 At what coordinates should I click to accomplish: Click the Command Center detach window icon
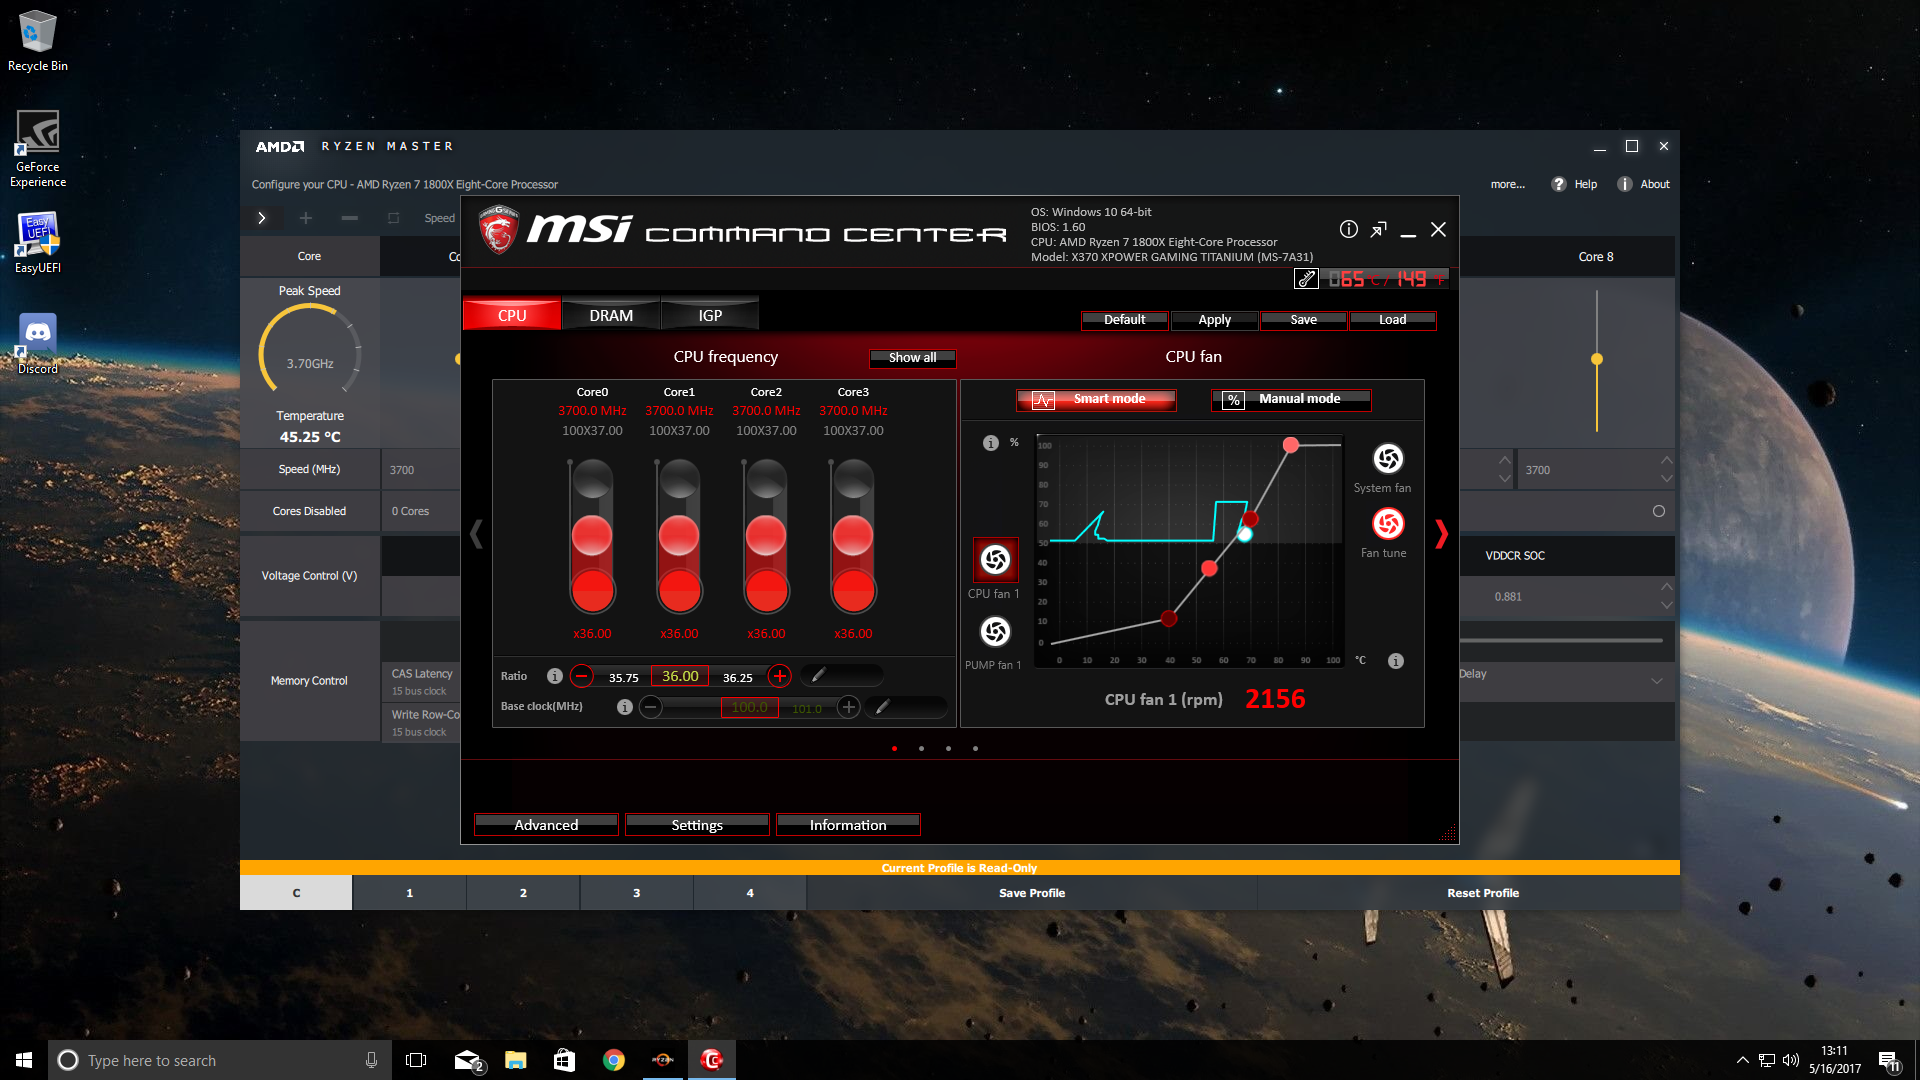point(1379,230)
